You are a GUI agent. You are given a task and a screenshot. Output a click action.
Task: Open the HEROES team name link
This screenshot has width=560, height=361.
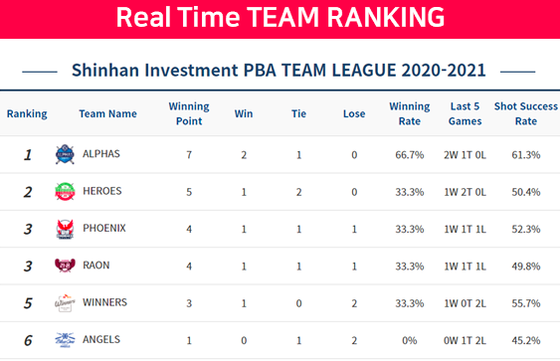point(102,191)
